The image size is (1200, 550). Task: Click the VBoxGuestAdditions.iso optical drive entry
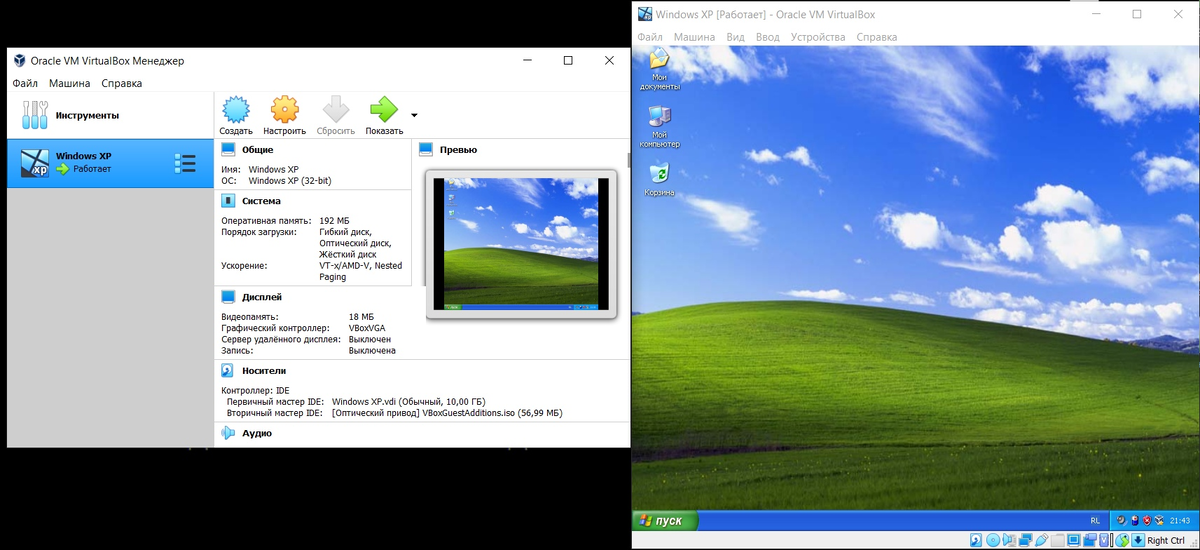[x=447, y=412]
